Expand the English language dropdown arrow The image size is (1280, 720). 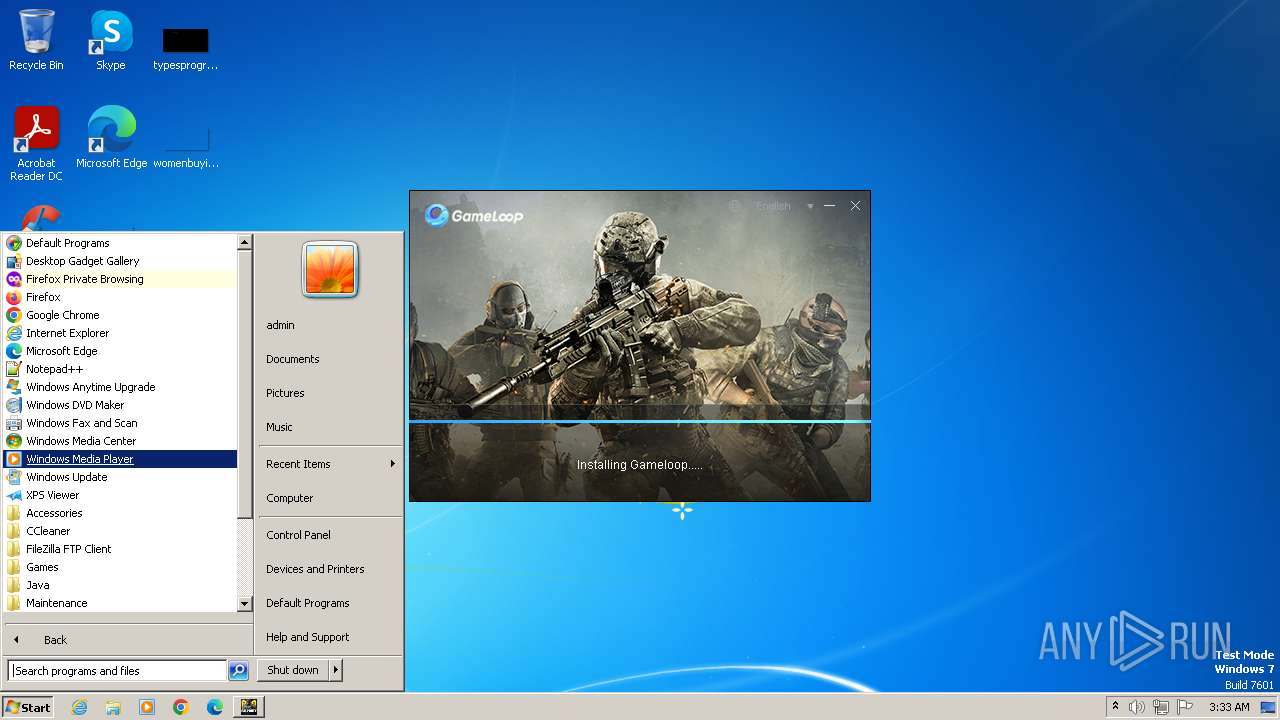pos(810,207)
